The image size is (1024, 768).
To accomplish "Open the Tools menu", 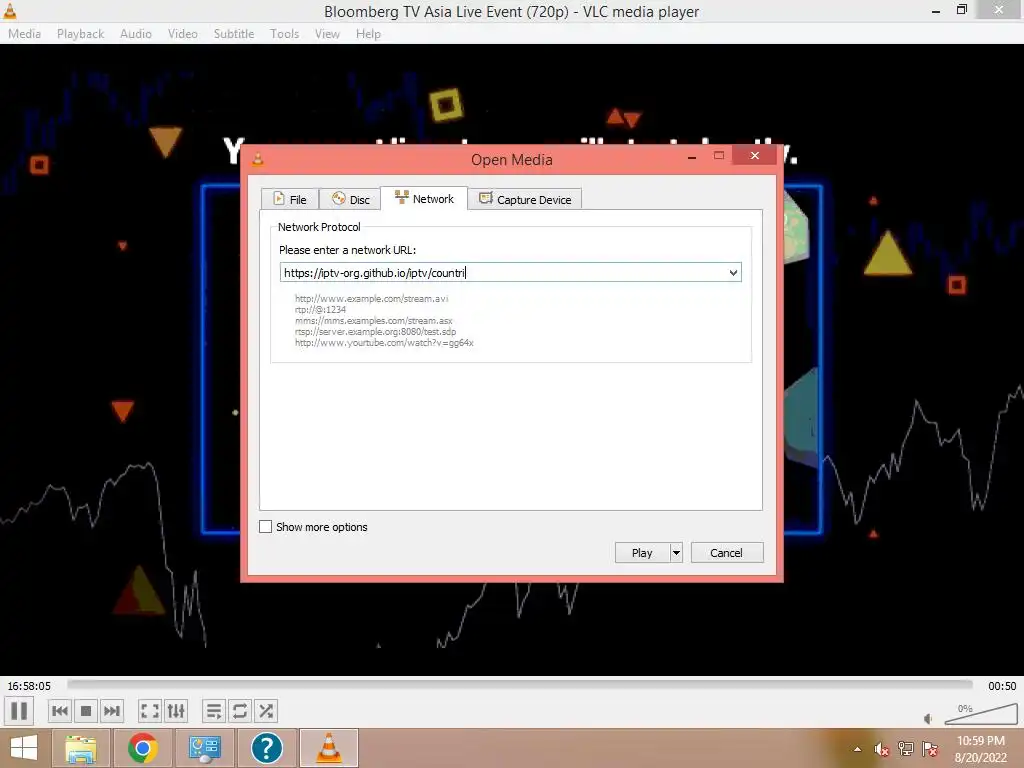I will 285,34.
